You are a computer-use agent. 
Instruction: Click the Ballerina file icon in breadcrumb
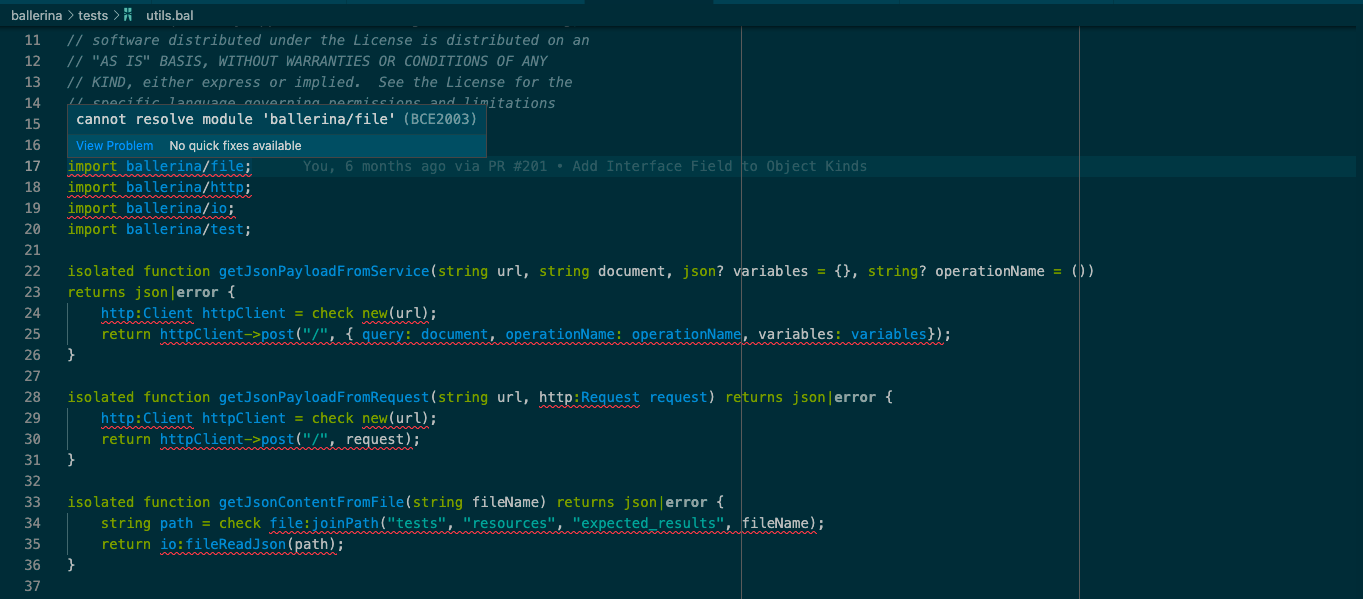pyautogui.click(x=130, y=15)
